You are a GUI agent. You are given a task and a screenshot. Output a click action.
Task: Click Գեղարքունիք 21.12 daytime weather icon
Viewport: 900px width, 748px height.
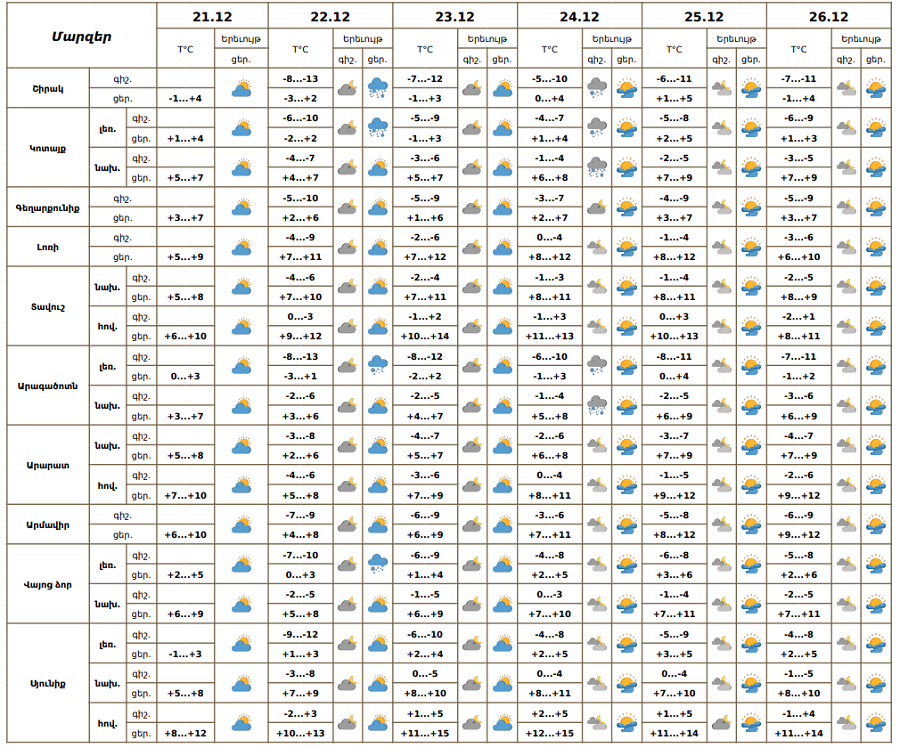(242, 207)
